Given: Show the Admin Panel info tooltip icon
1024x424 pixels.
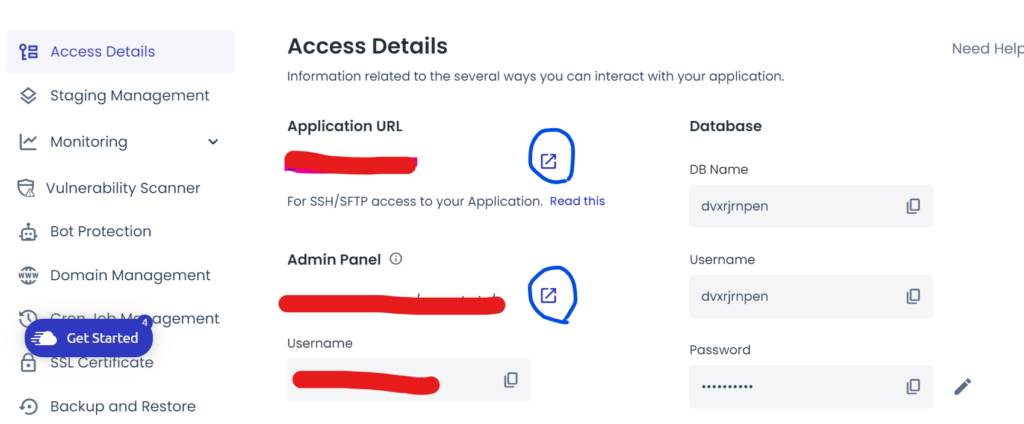Looking at the screenshot, I should (x=396, y=259).
